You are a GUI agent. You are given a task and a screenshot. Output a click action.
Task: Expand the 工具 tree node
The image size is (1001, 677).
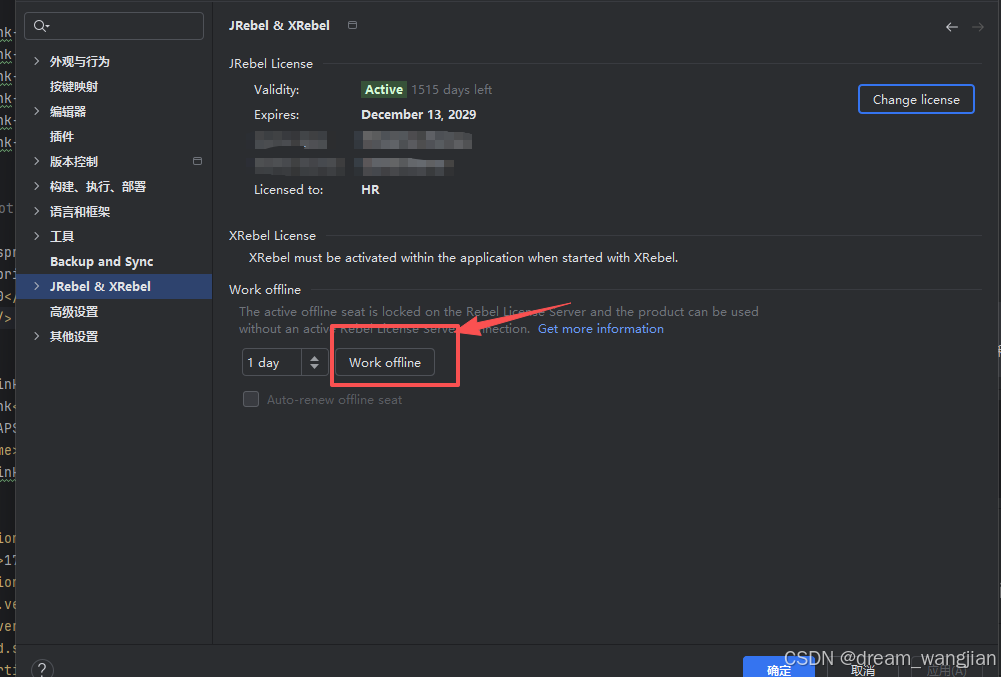point(36,236)
